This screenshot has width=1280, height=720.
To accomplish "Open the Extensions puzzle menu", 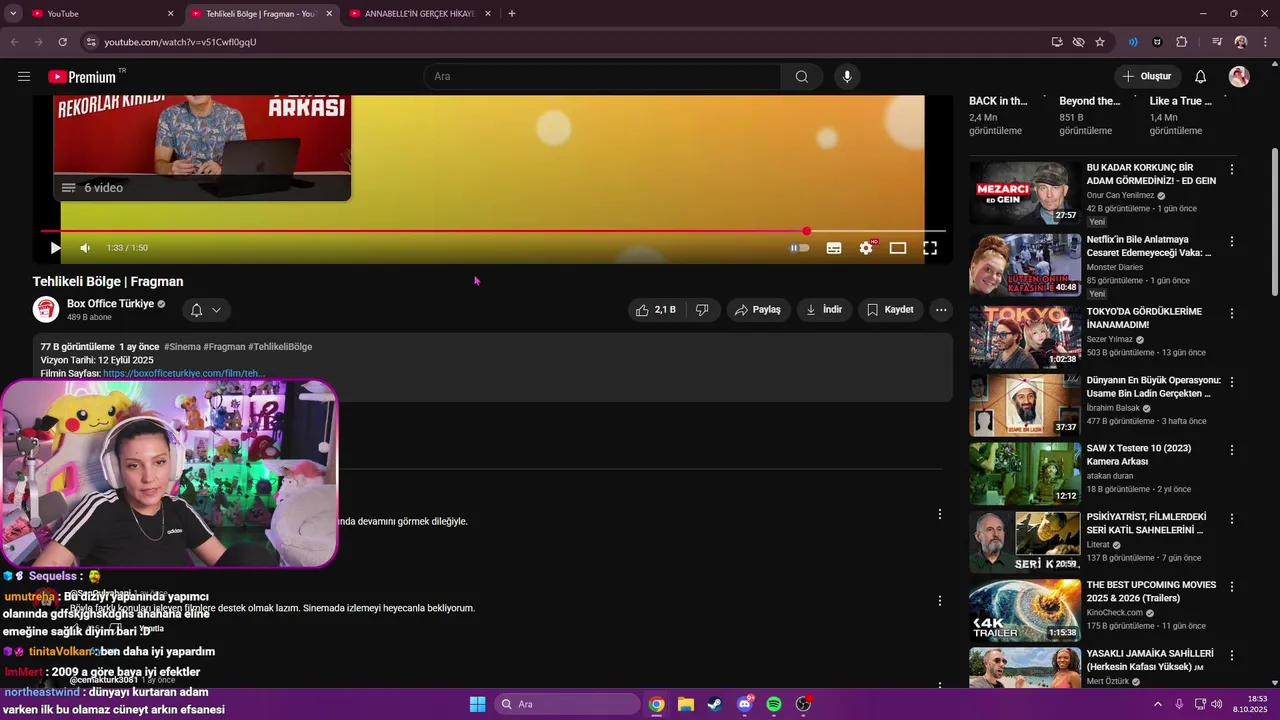I will [1182, 42].
